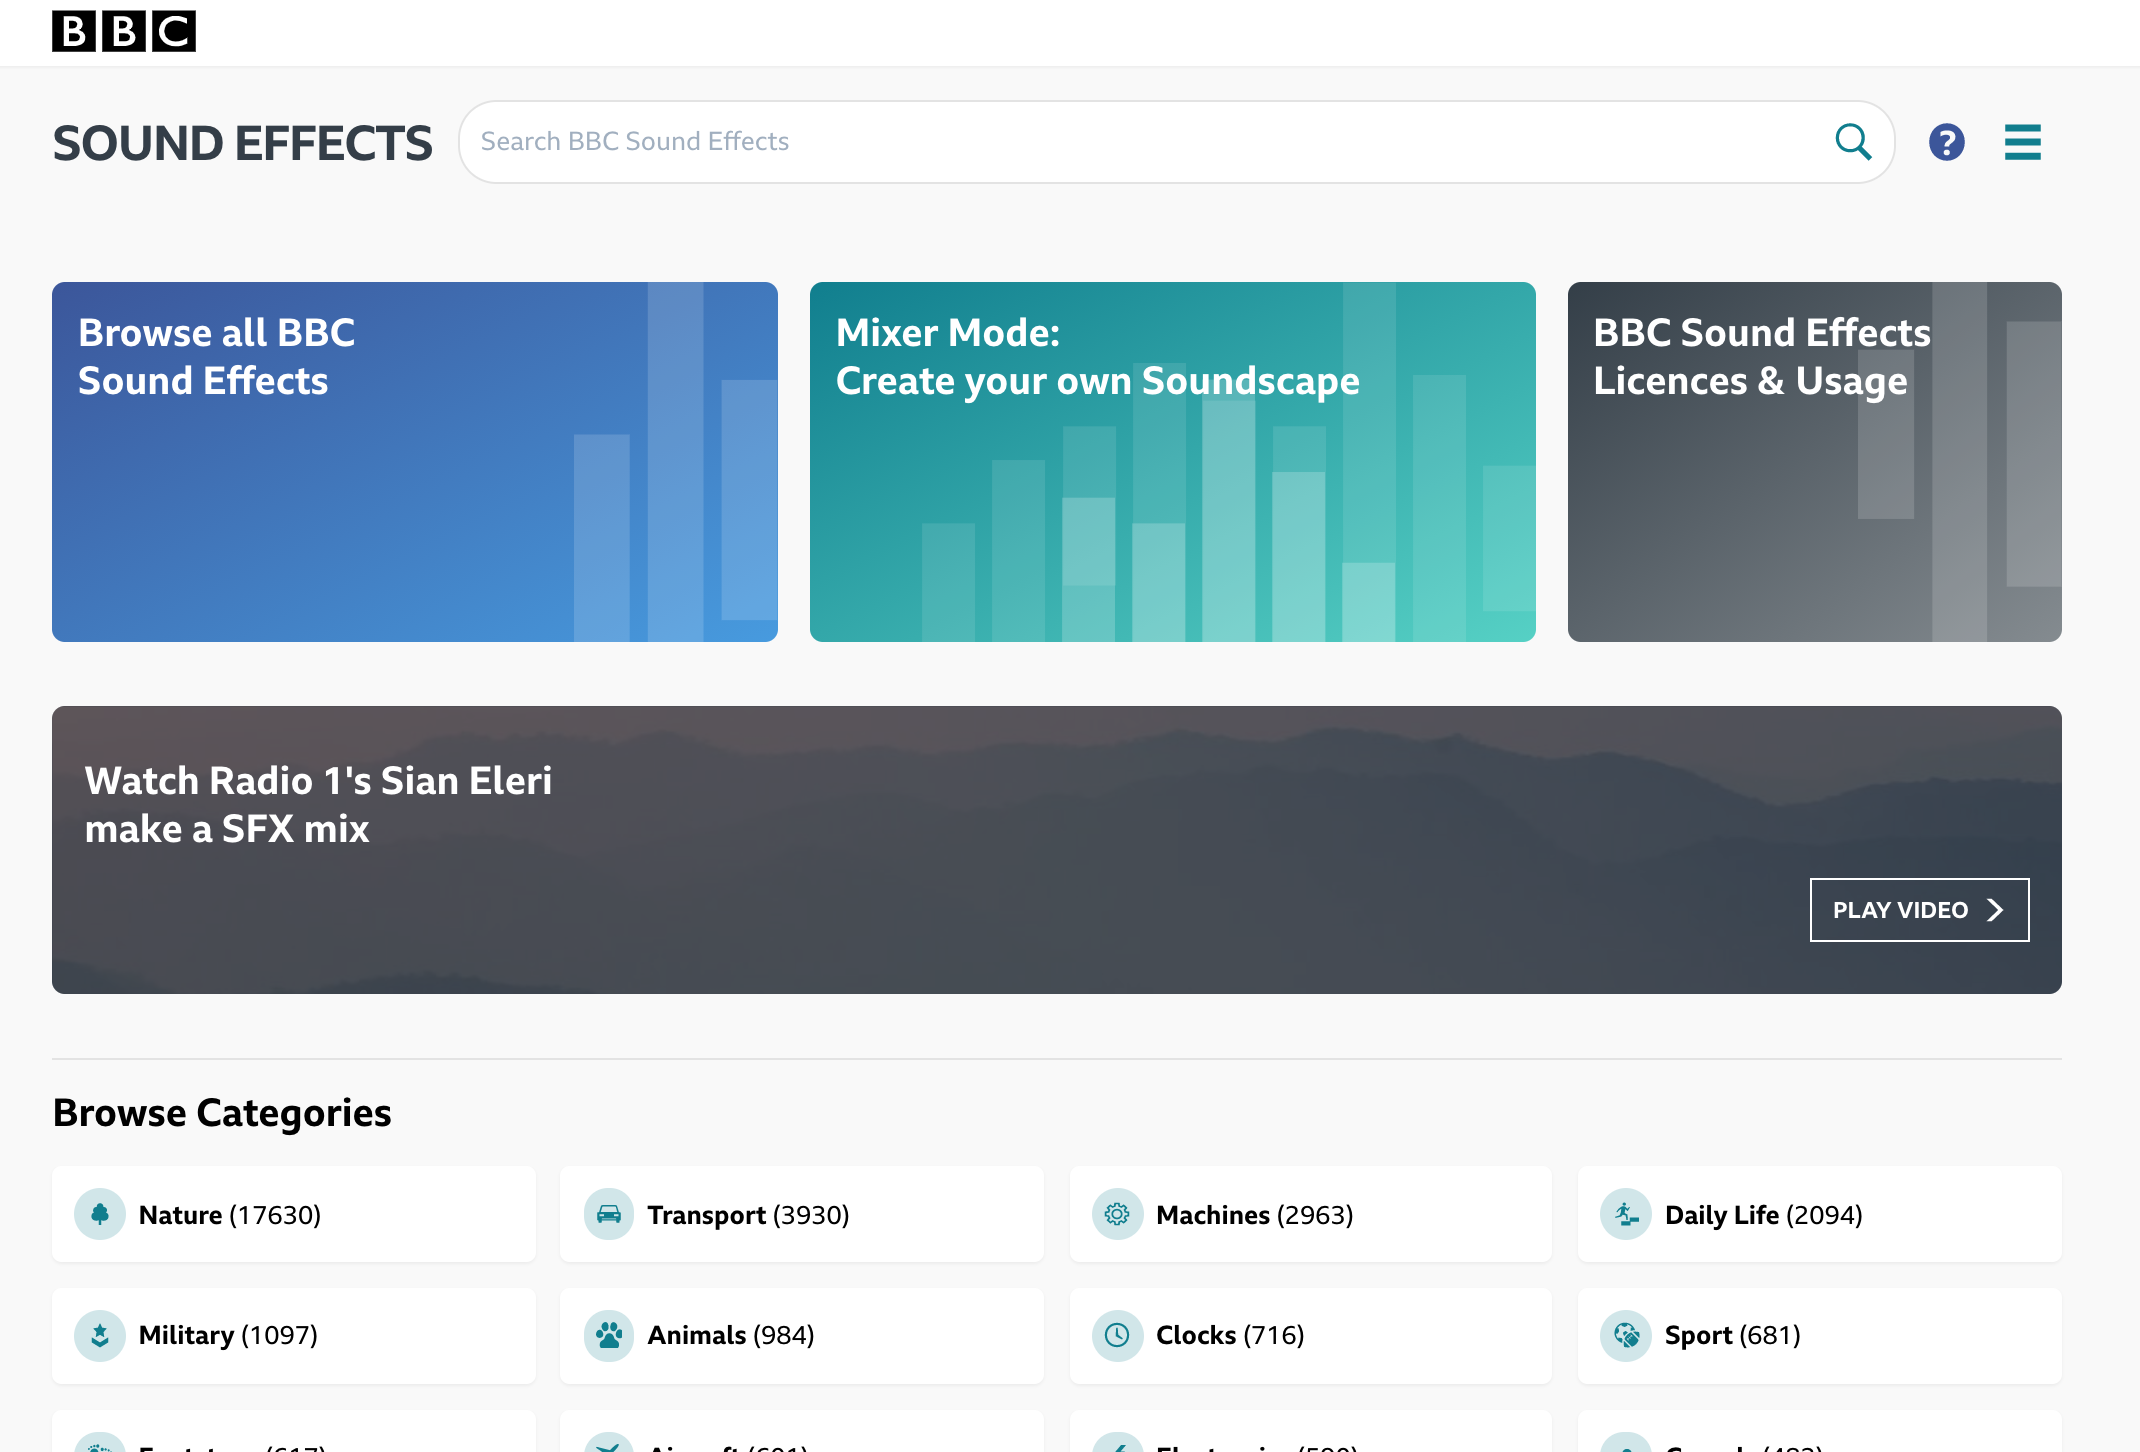
Task: Open Machines (2963) category
Action: point(1310,1214)
